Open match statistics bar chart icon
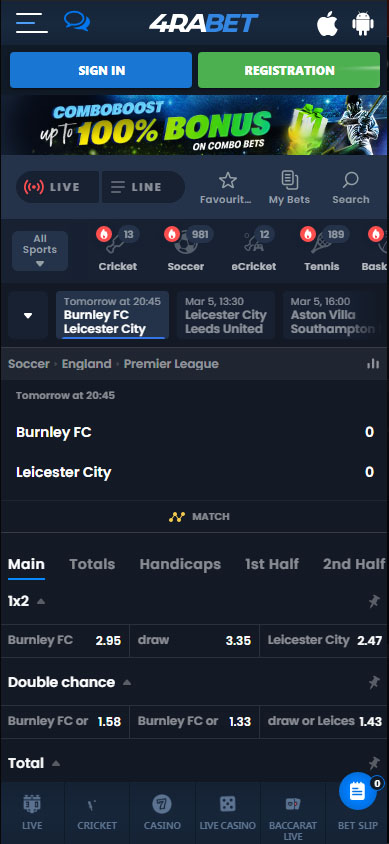The height and width of the screenshot is (844, 389). pos(373,364)
